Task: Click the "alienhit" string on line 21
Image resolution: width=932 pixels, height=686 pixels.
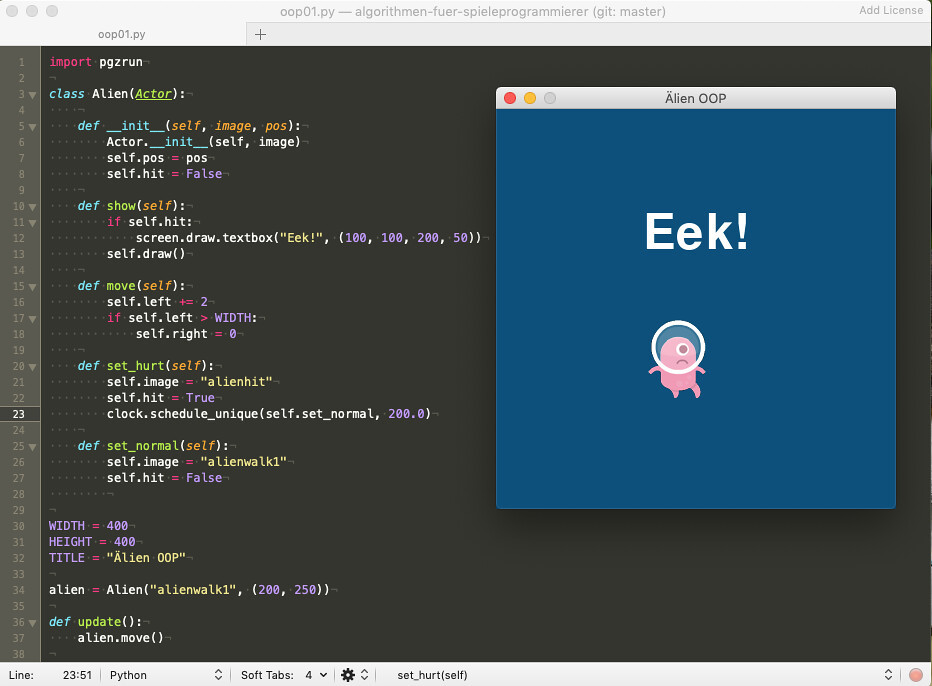Action: (236, 382)
